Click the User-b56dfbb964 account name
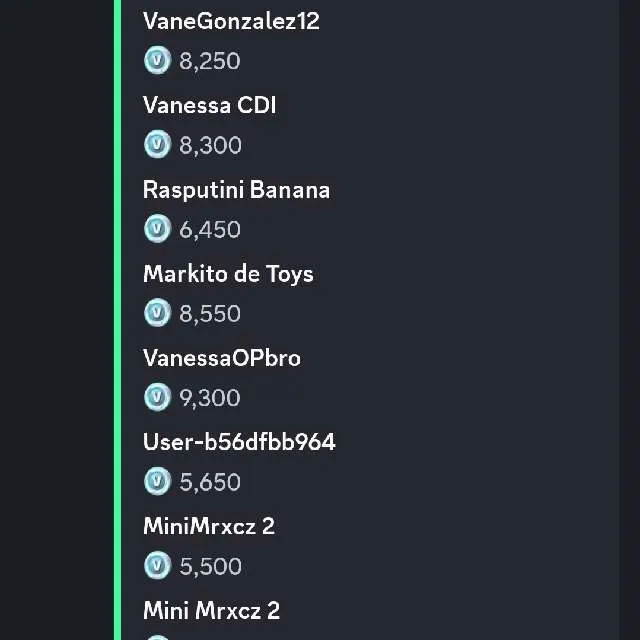The height and width of the screenshot is (640, 640). coord(239,441)
